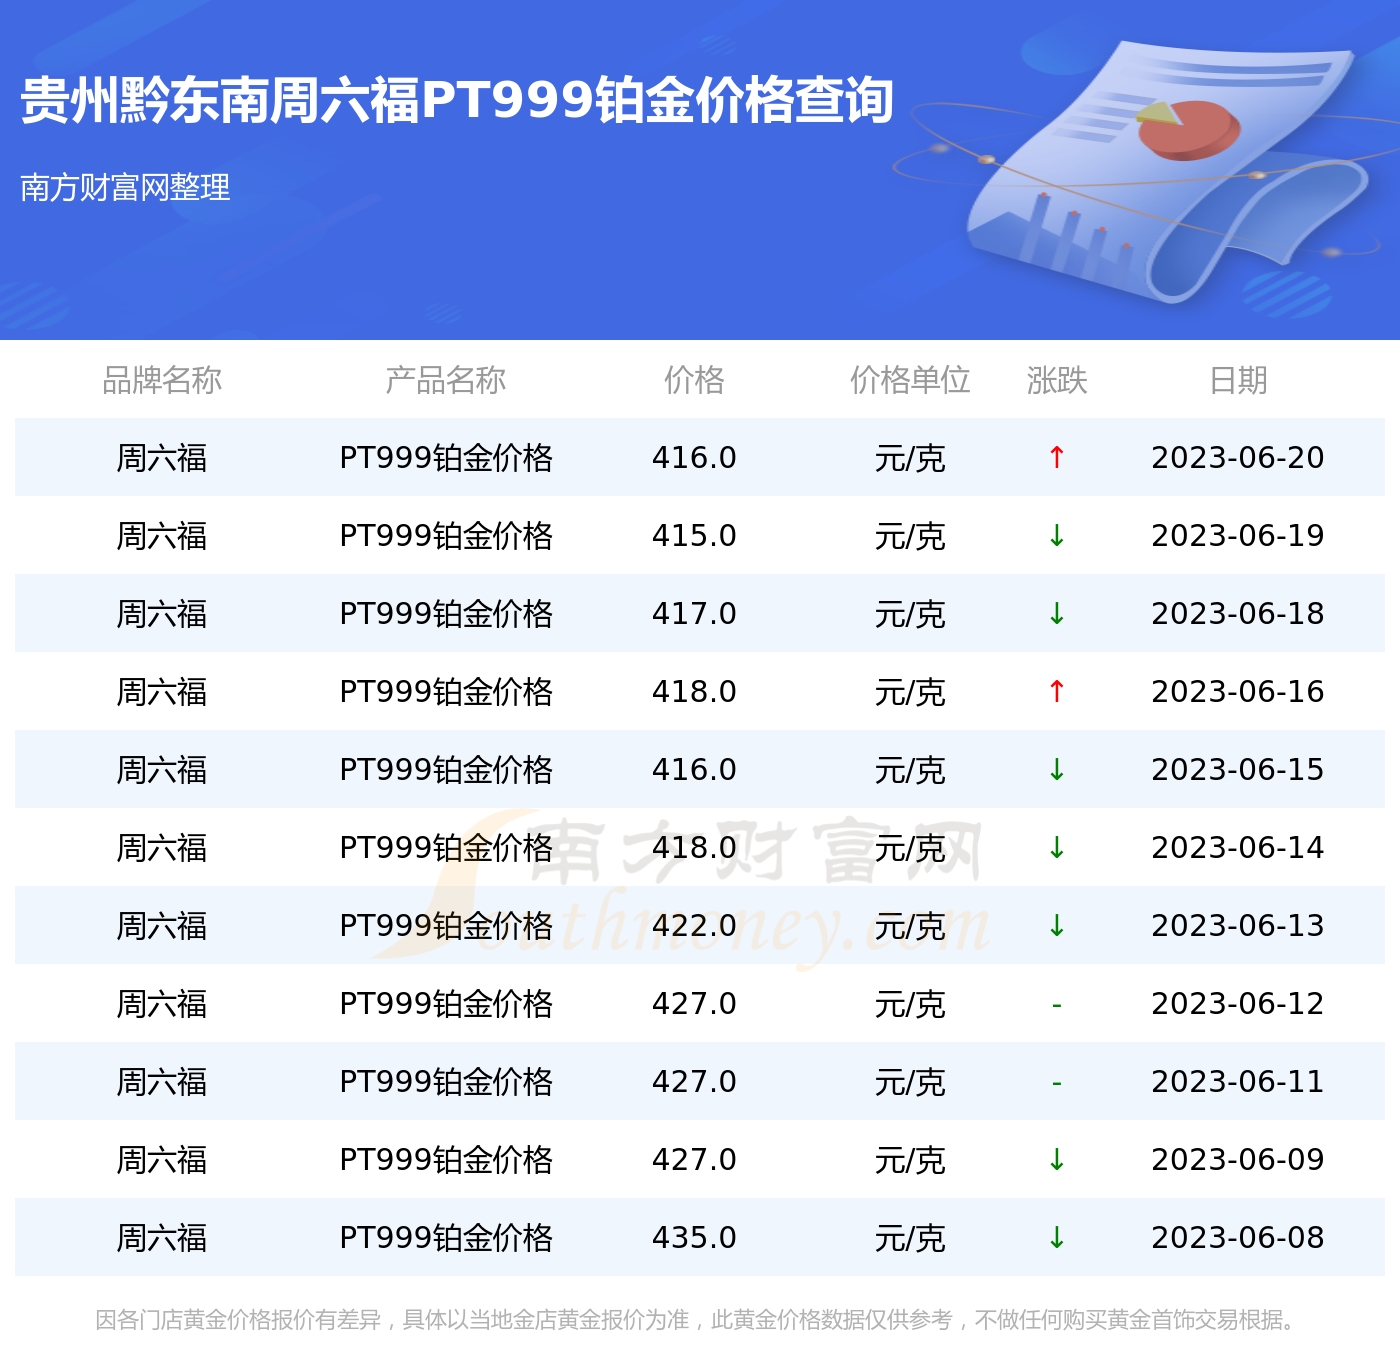This screenshot has height=1363, width=1400.
Task: Click the 价格单位 column header
Action: coord(910,380)
